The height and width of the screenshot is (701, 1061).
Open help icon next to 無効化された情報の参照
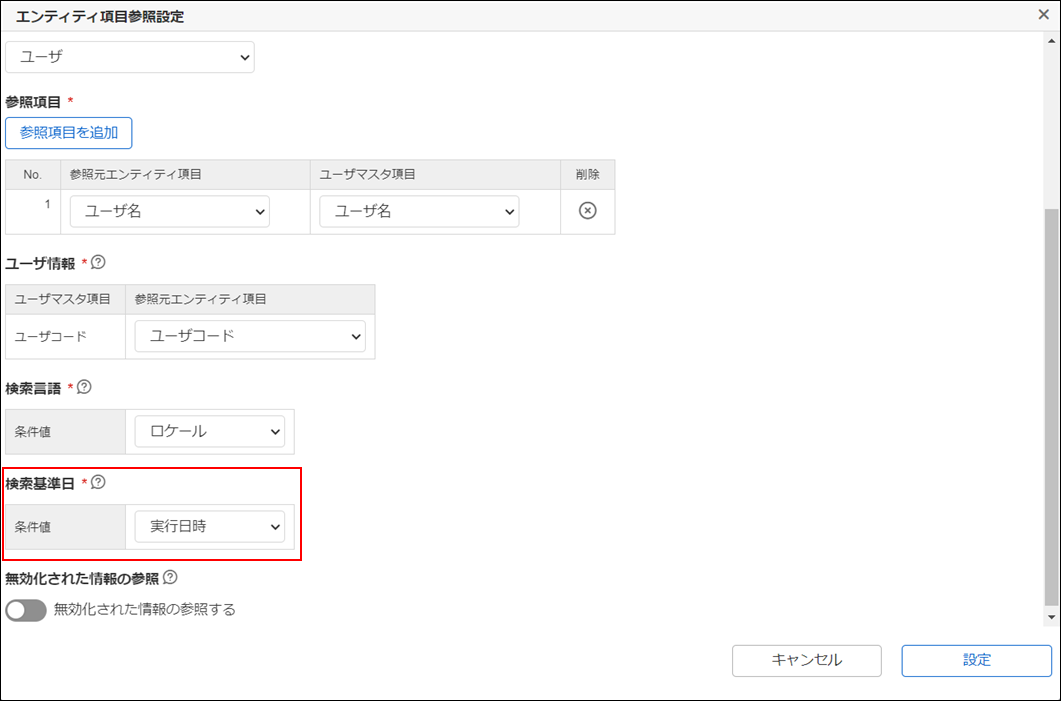170,578
